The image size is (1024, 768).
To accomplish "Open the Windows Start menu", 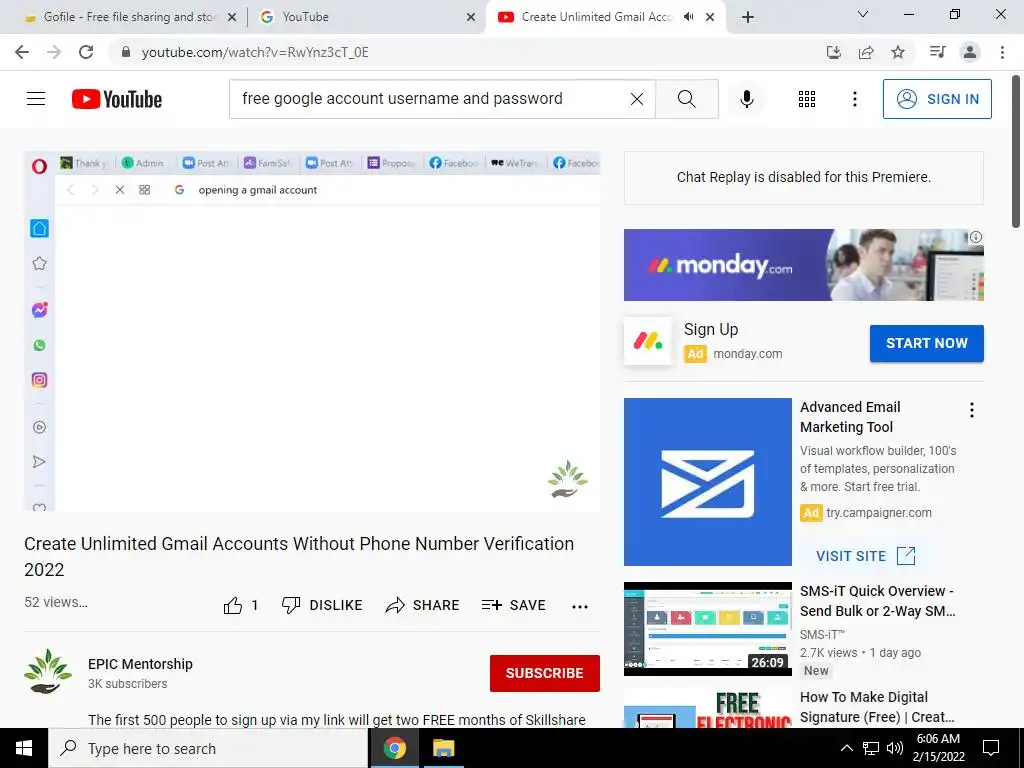I will [24, 748].
